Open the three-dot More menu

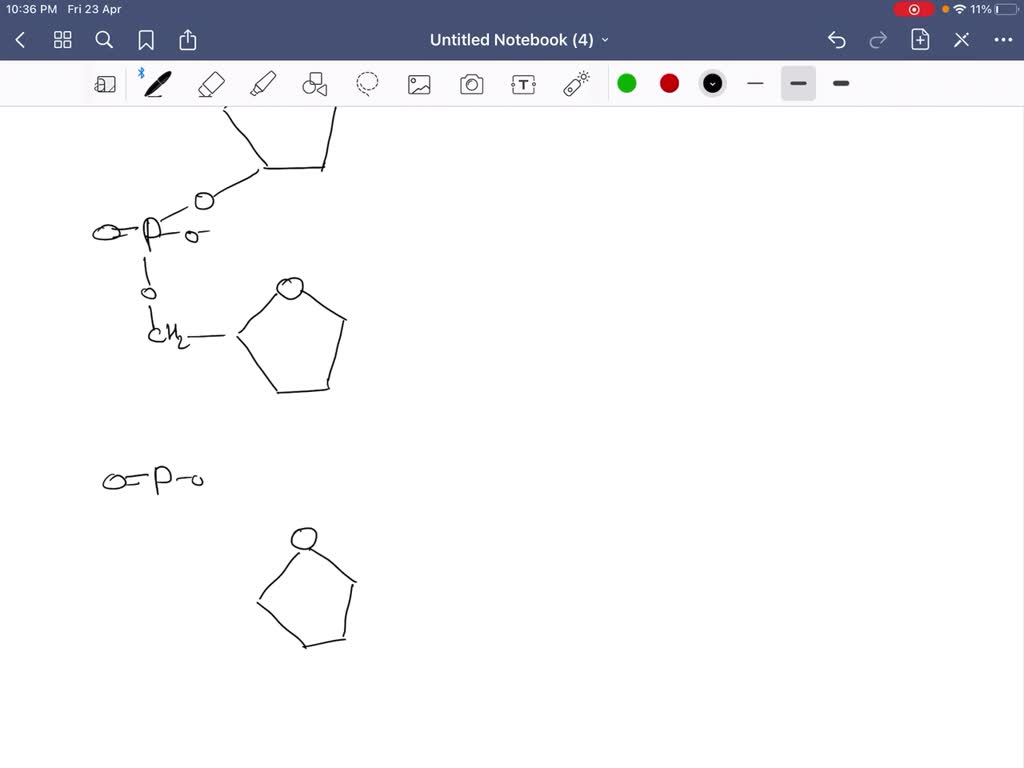[x=1003, y=40]
